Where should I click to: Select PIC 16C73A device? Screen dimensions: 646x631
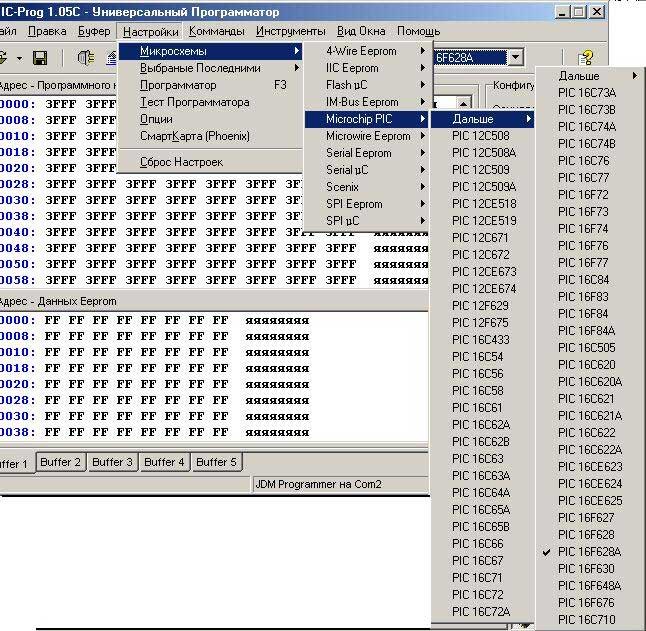pos(590,93)
